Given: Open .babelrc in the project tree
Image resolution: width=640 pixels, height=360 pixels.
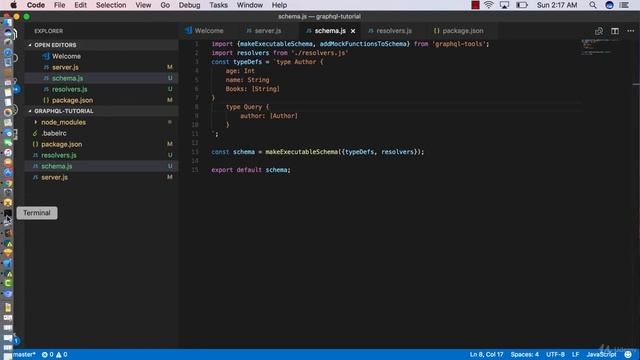Looking at the screenshot, I should [x=54, y=133].
